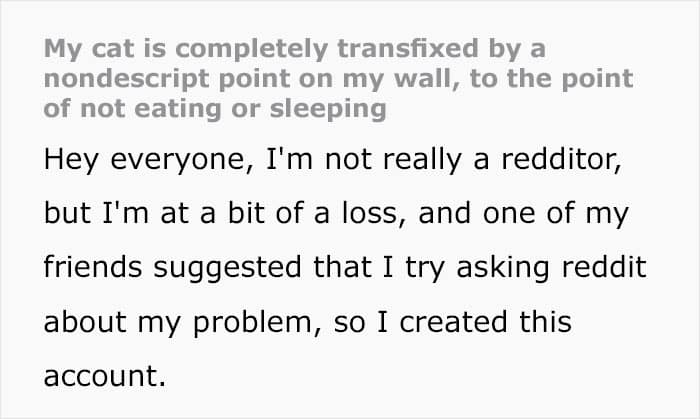Open the post title about the transfixed cat
This screenshot has height=419, width=700.
click(x=338, y=79)
